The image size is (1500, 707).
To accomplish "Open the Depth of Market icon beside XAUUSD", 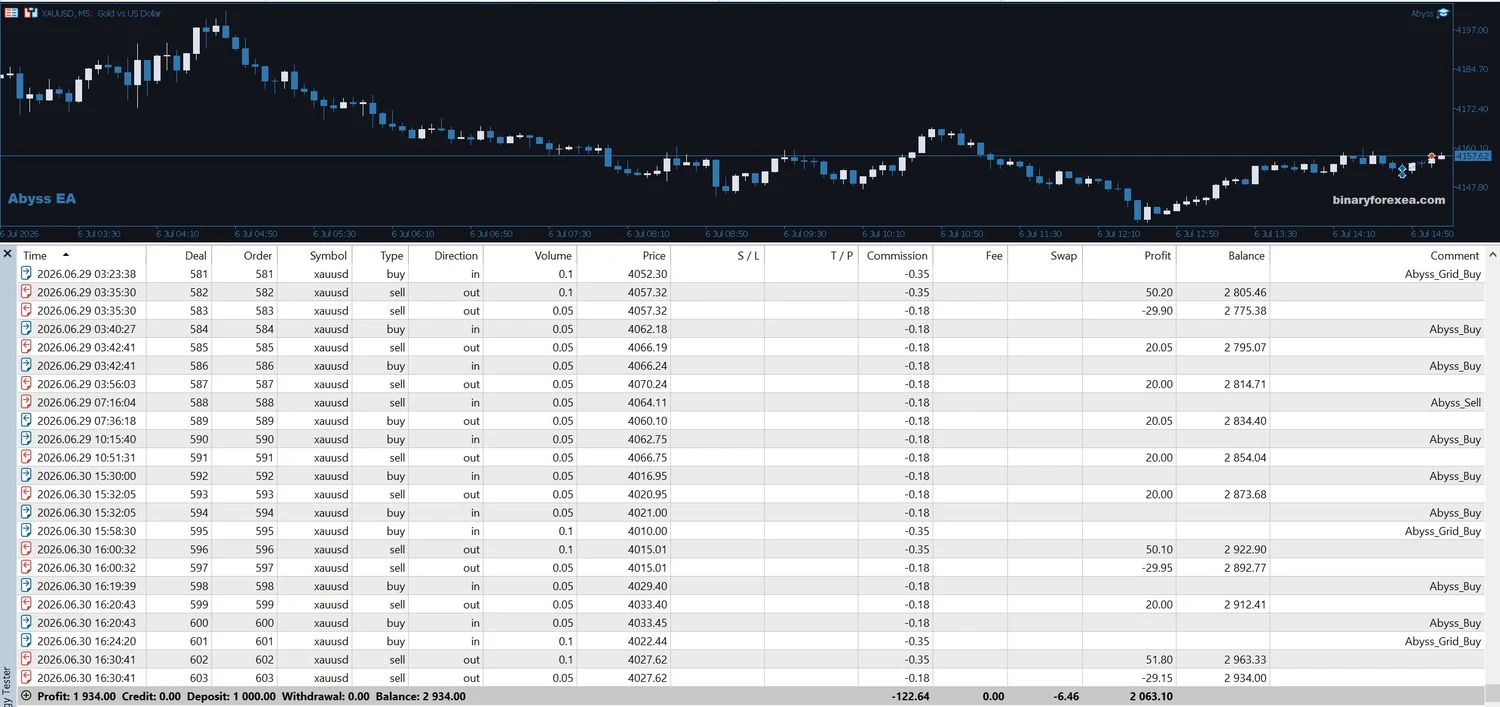I will coord(30,13).
